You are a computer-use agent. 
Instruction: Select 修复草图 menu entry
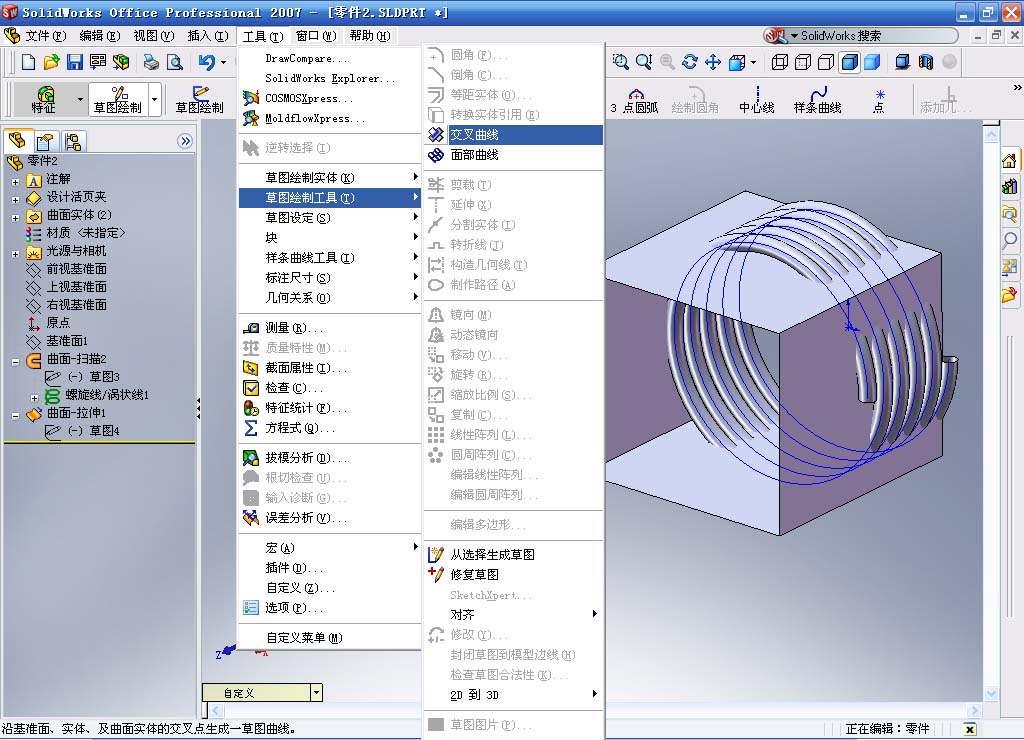514,575
